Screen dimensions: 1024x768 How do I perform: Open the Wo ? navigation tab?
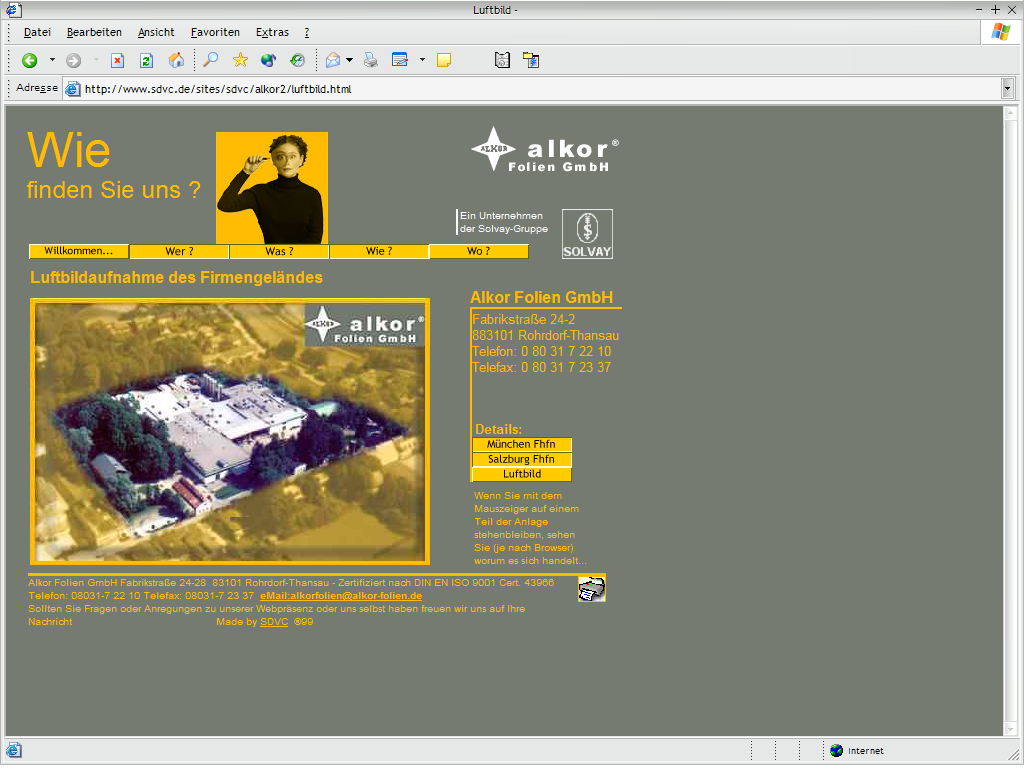pos(479,251)
